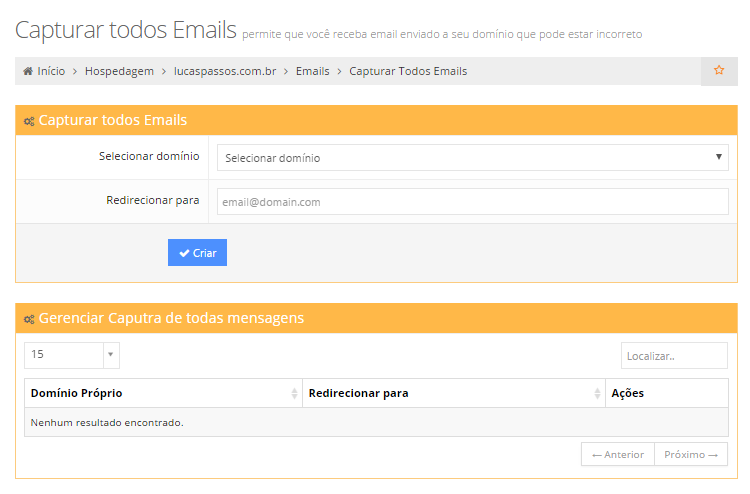Image resolution: width=750 pixels, height=494 pixels.
Task: Open lucaspassos.com.br breadcrumb link
Action: point(224,72)
